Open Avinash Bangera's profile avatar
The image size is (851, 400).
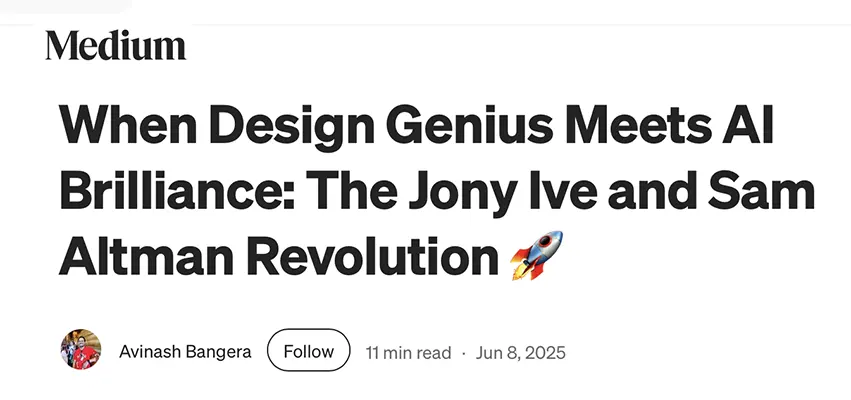(81, 349)
